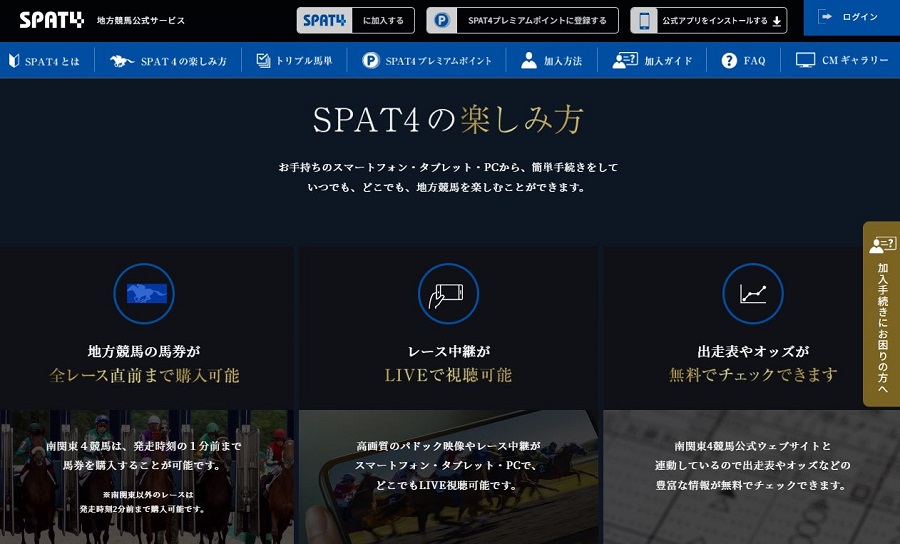Click the download arrow icon on app button
This screenshot has height=544, width=900.
click(x=777, y=21)
